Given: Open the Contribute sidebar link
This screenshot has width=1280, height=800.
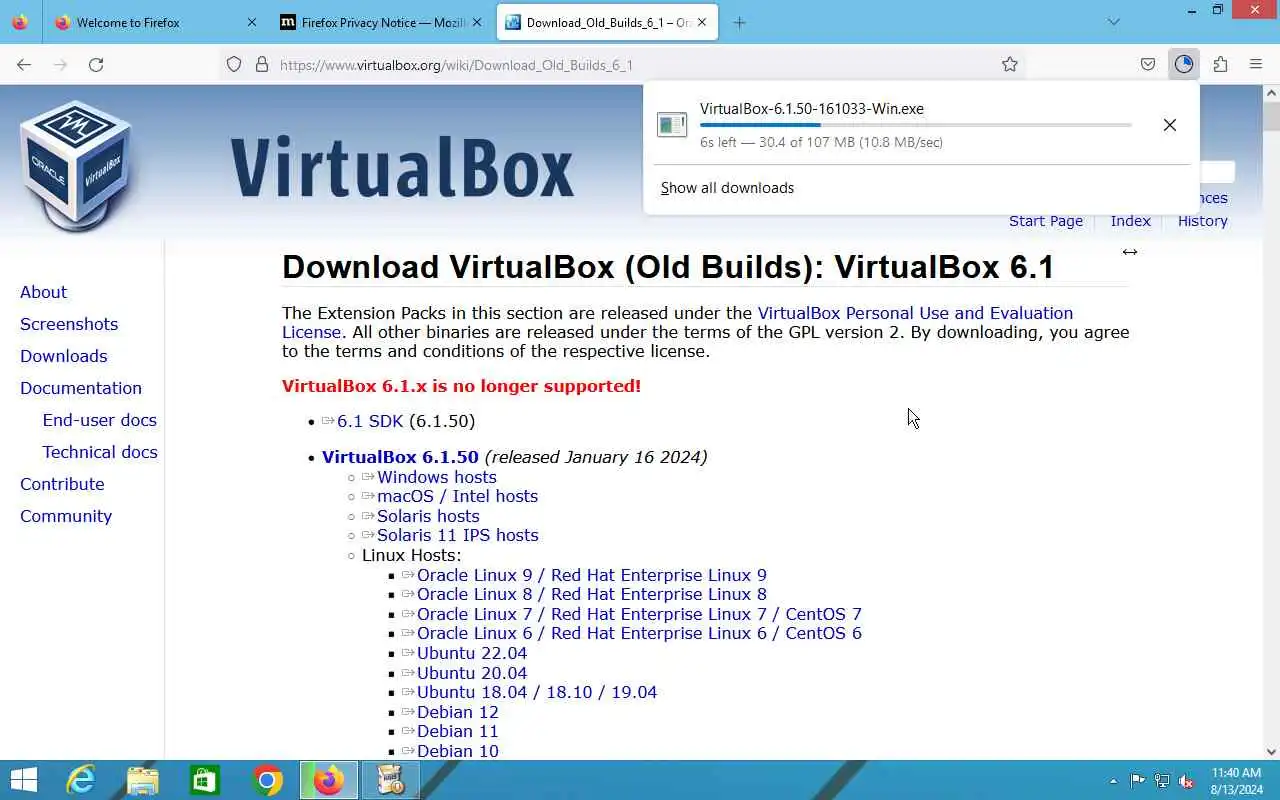Looking at the screenshot, I should tap(62, 484).
